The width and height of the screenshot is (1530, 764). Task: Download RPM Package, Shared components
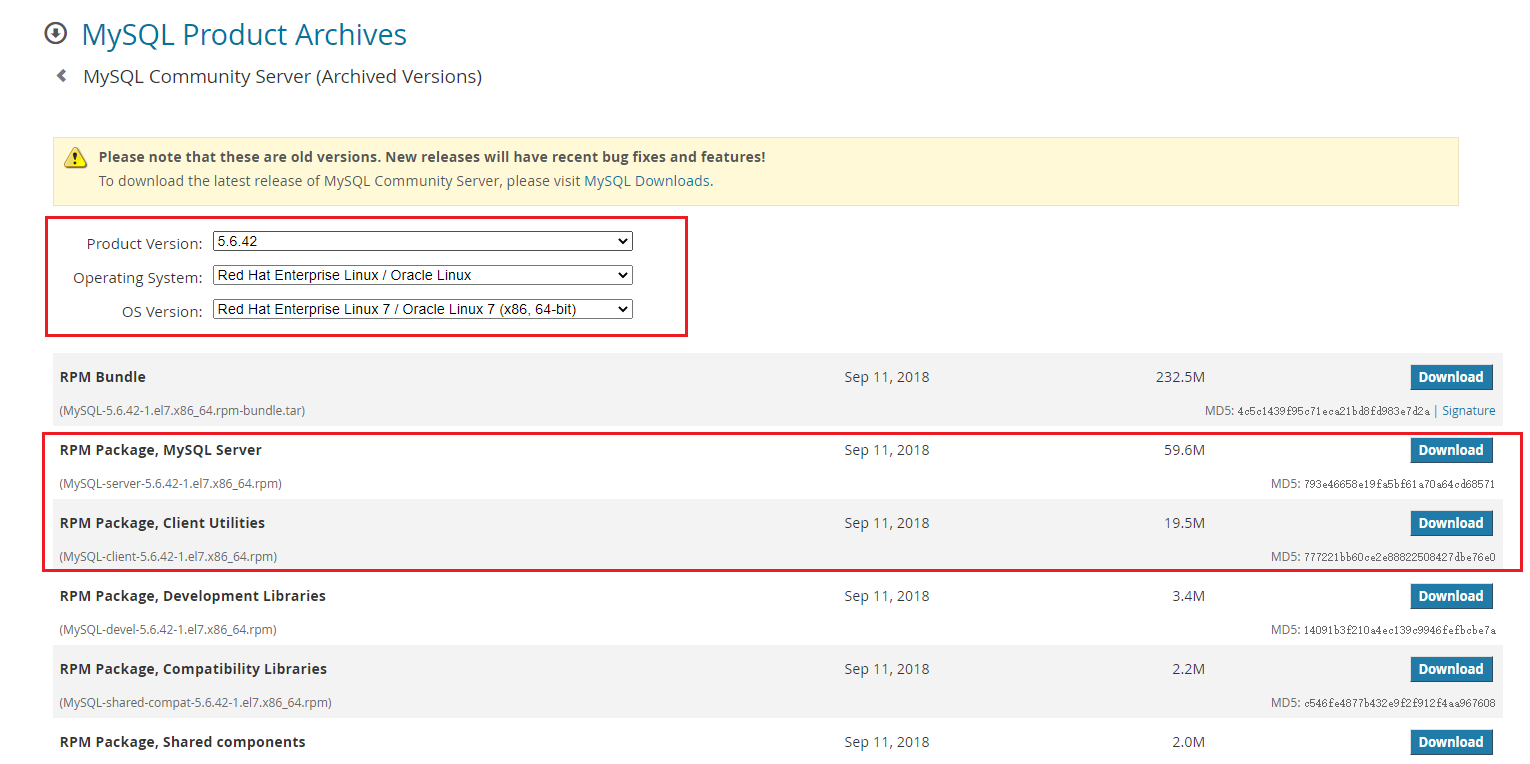[1451, 742]
